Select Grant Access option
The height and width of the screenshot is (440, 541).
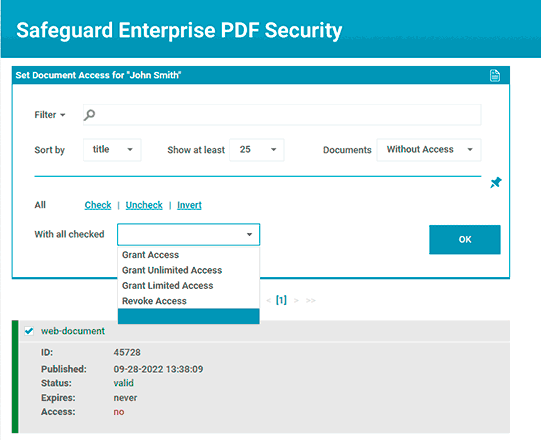click(x=150, y=255)
